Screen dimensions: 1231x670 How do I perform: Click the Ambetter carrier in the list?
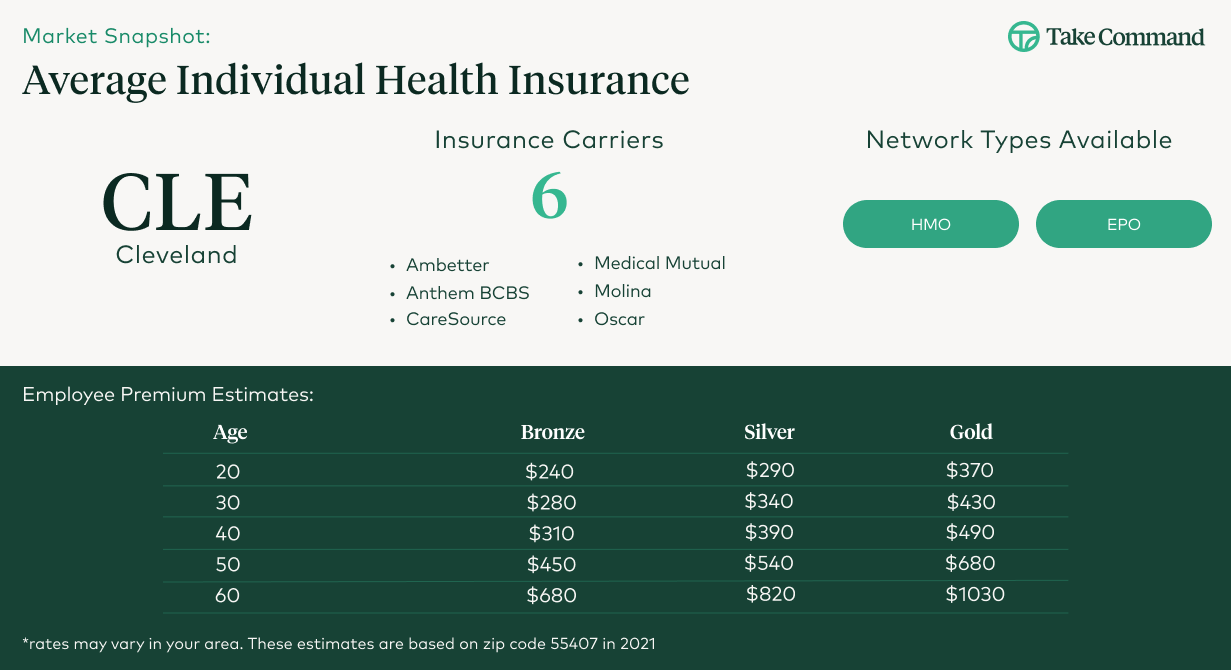click(x=447, y=265)
